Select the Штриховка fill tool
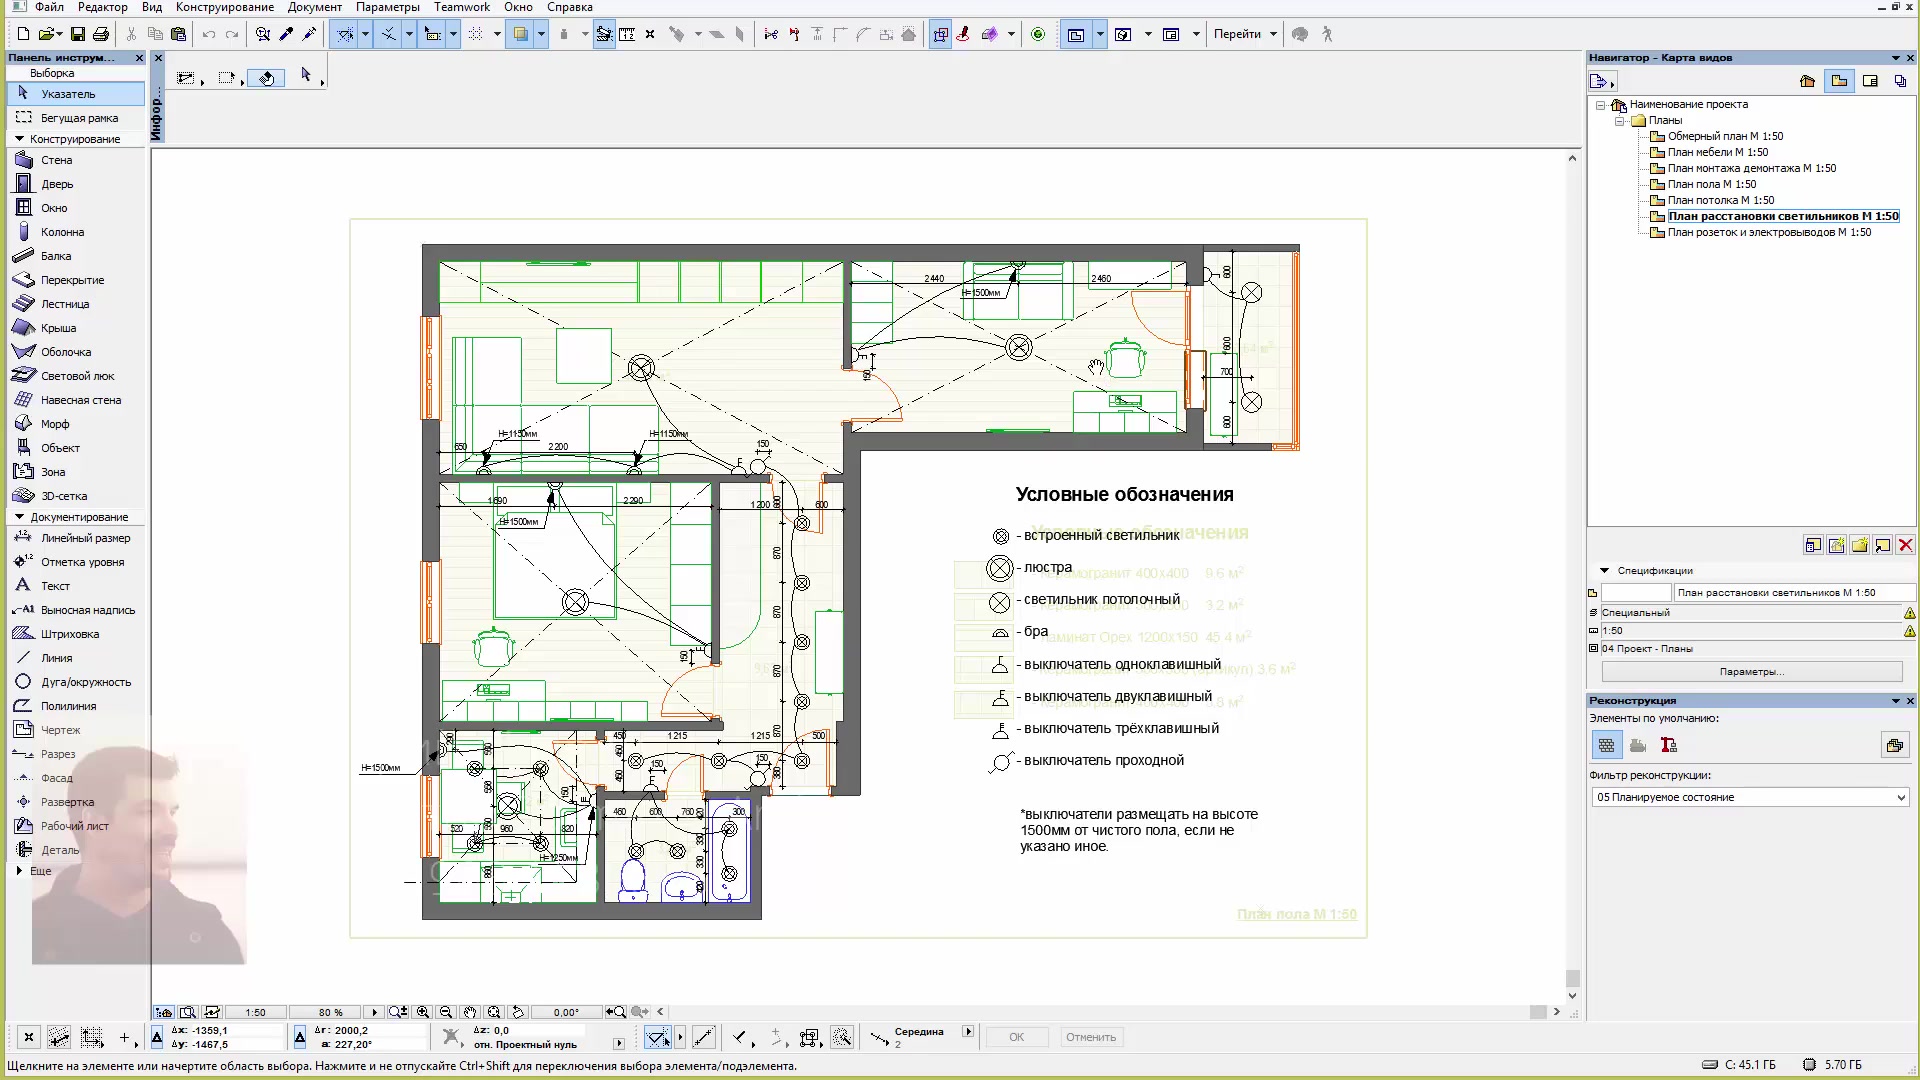Image resolution: width=1920 pixels, height=1080 pixels. click(75, 634)
